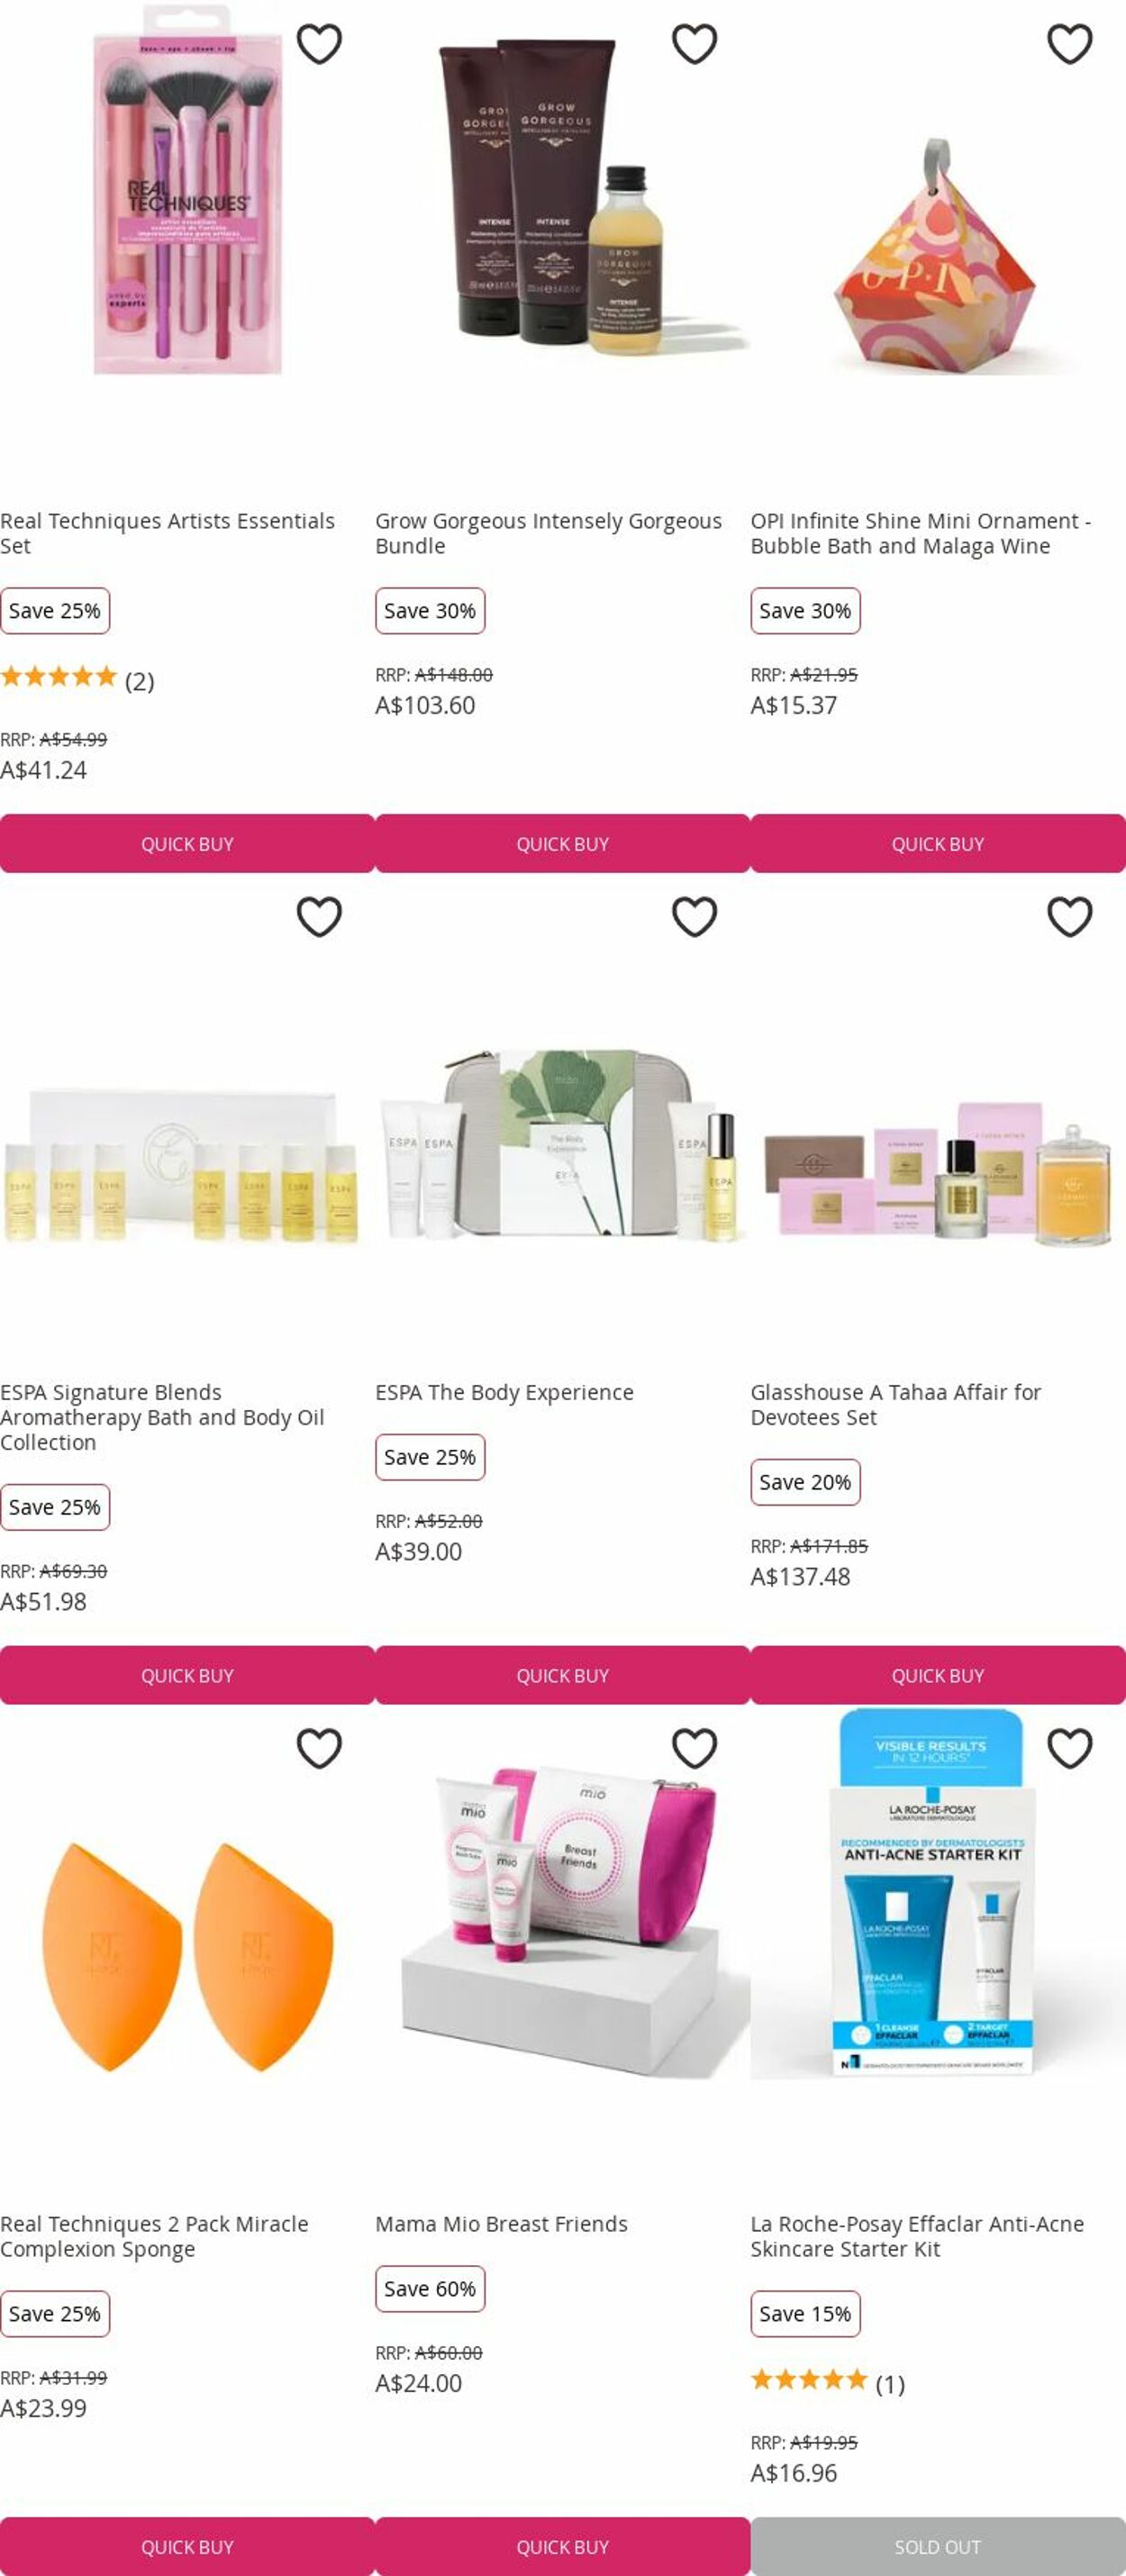Quick buy the OPI Mini Ornament

[x=938, y=844]
